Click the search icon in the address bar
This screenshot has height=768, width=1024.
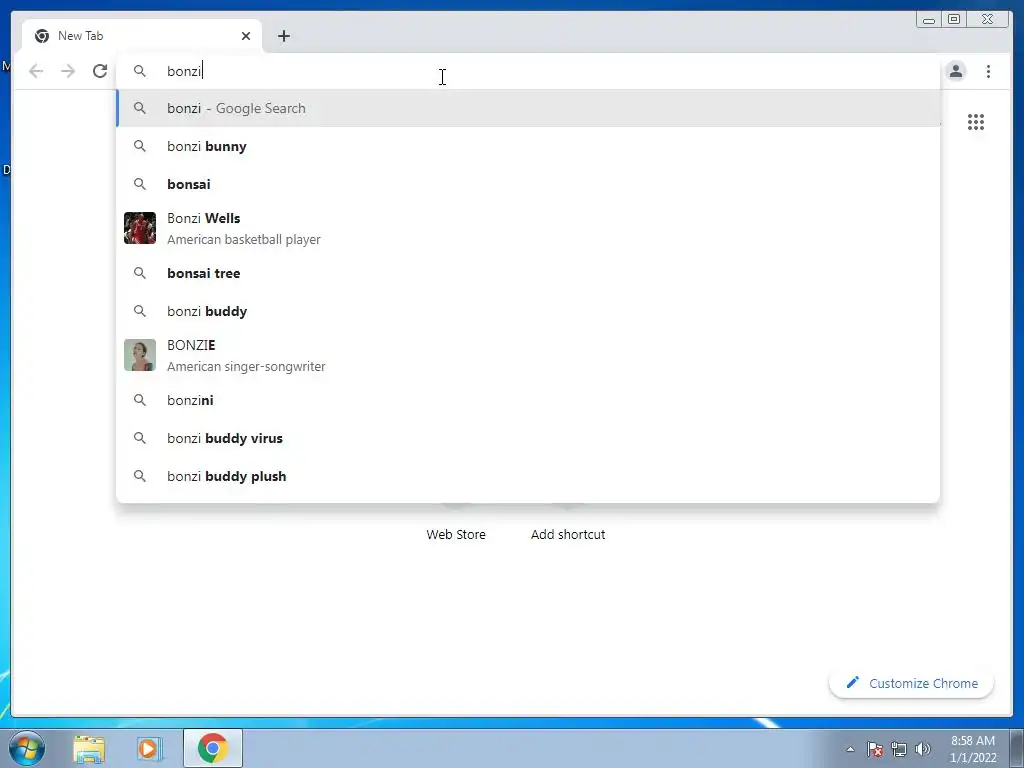pos(140,71)
